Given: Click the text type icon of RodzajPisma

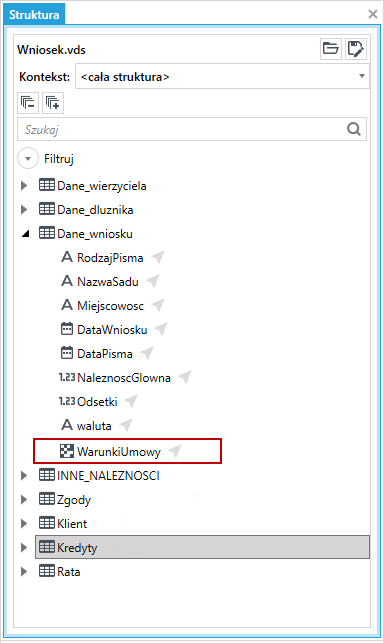Looking at the screenshot, I should (66, 257).
